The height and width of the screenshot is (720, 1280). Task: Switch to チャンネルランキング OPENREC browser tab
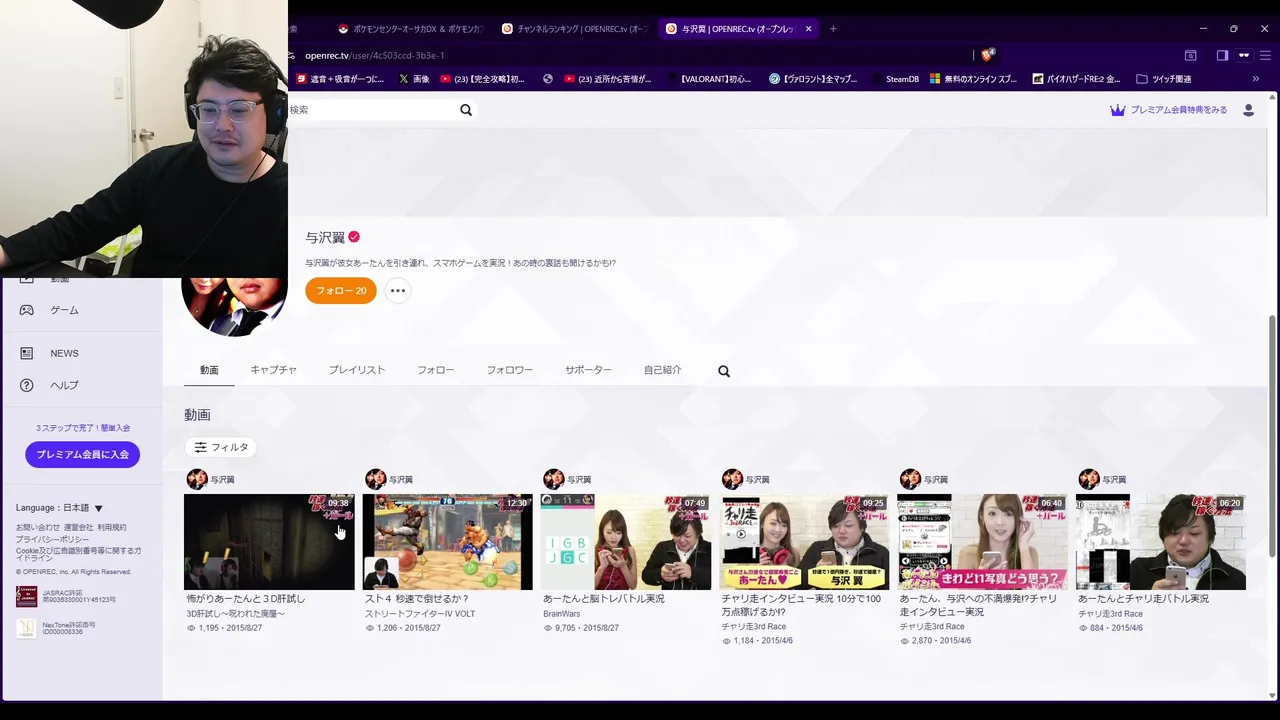point(575,29)
